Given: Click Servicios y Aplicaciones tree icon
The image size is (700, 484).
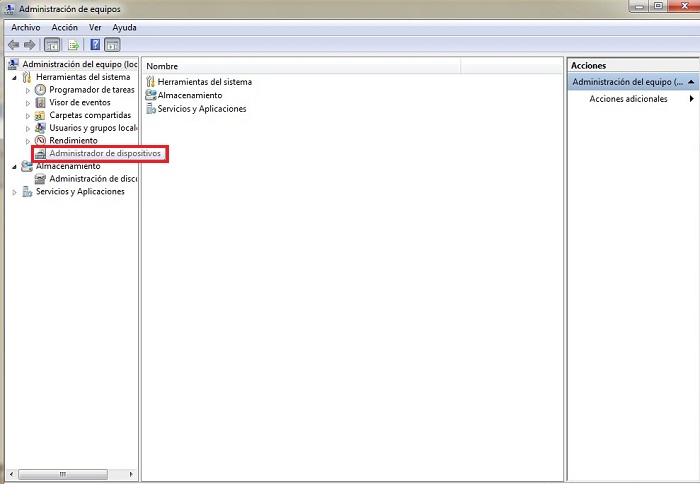Looking at the screenshot, I should click(27, 192).
